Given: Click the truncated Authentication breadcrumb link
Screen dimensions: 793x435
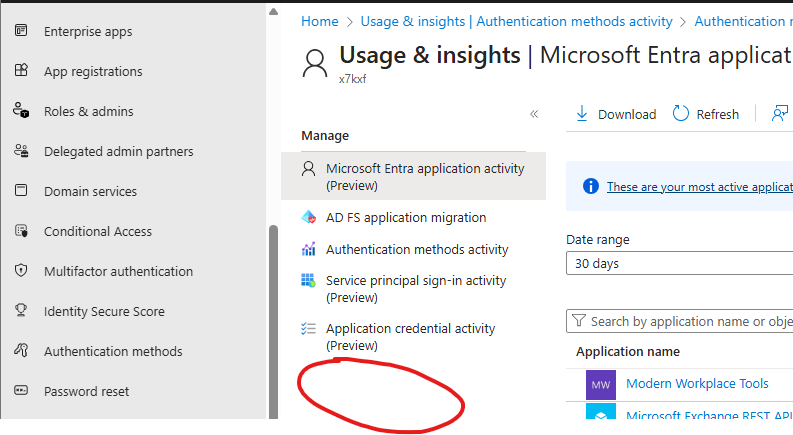Looking at the screenshot, I should tap(743, 21).
